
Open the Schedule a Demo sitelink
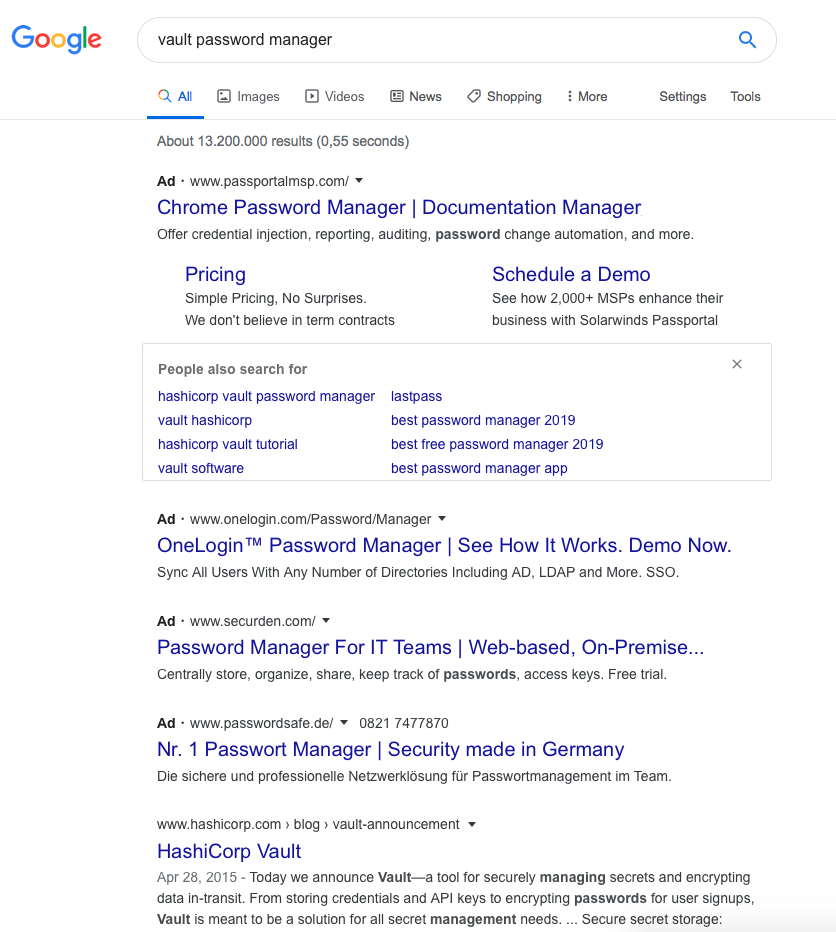click(x=571, y=275)
